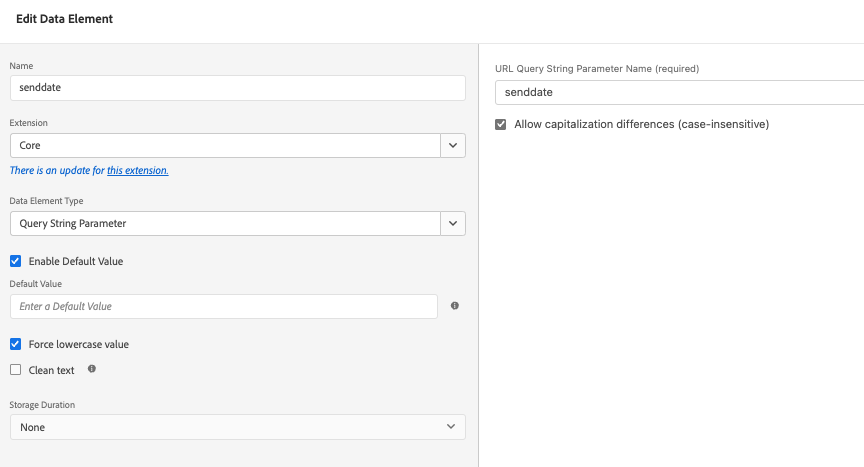Click the Edit Data Element heading

point(64,20)
